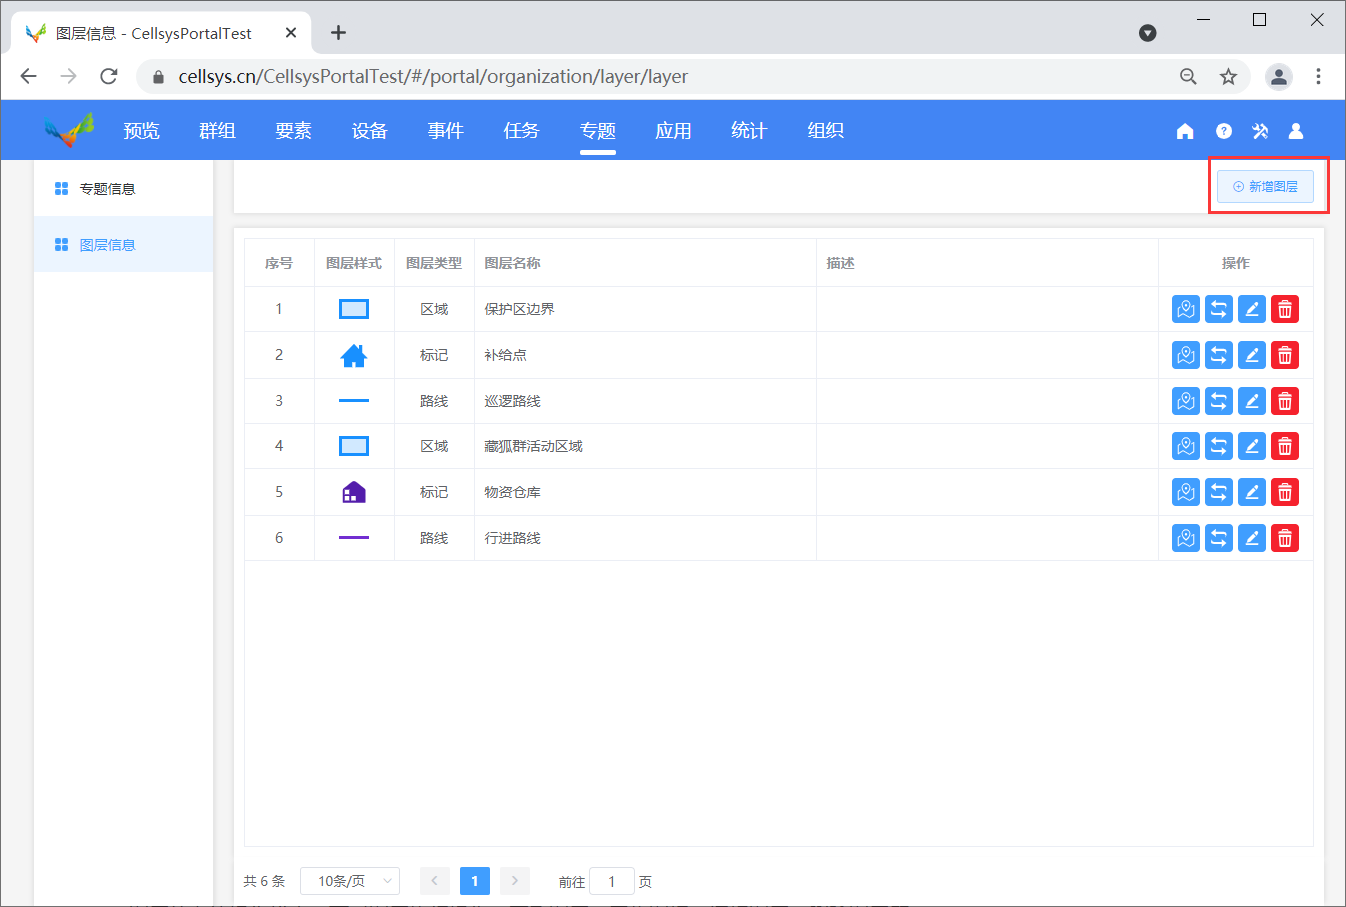This screenshot has height=907, width=1346.
Task: Open a new browser tab
Action: click(339, 33)
